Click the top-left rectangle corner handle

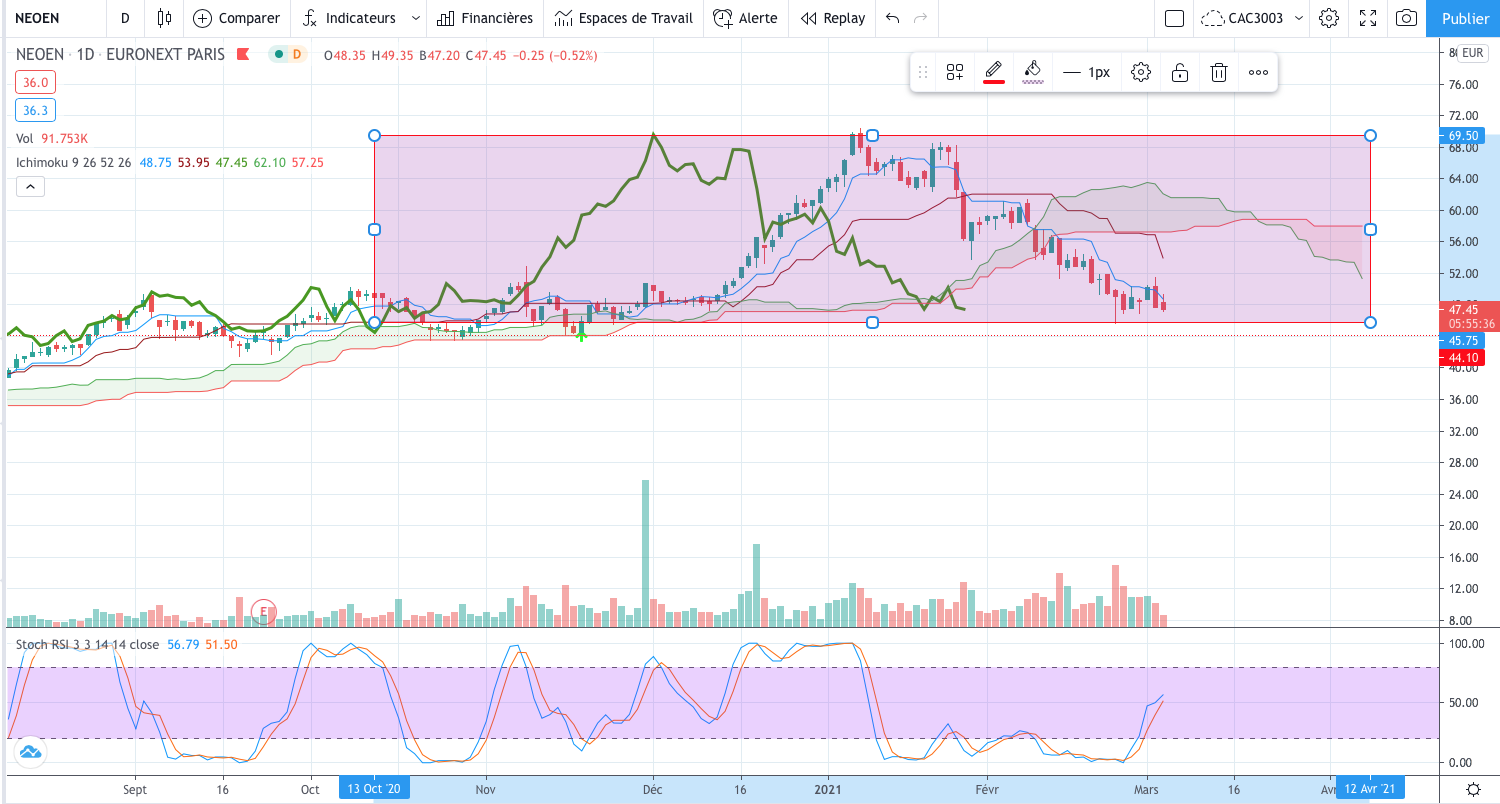pyautogui.click(x=375, y=135)
